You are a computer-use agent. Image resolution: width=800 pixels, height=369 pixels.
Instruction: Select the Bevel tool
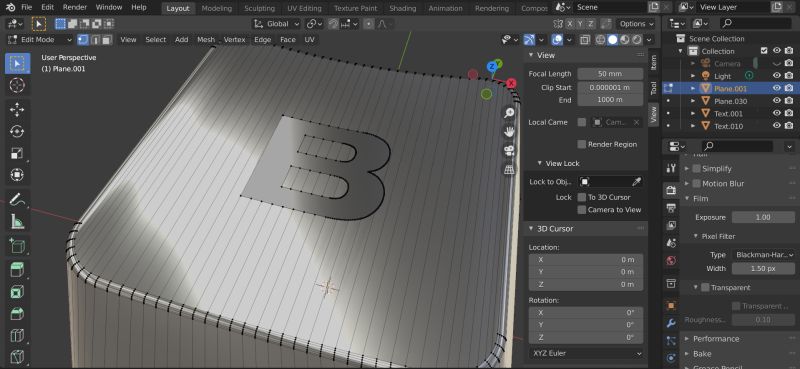(17, 313)
